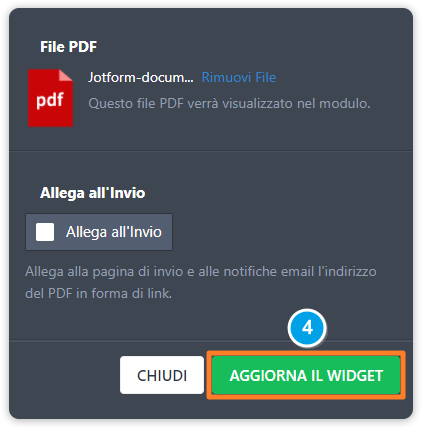Click the Allega all'Invio checkbox label text
422x429 pixels.
[114, 232]
